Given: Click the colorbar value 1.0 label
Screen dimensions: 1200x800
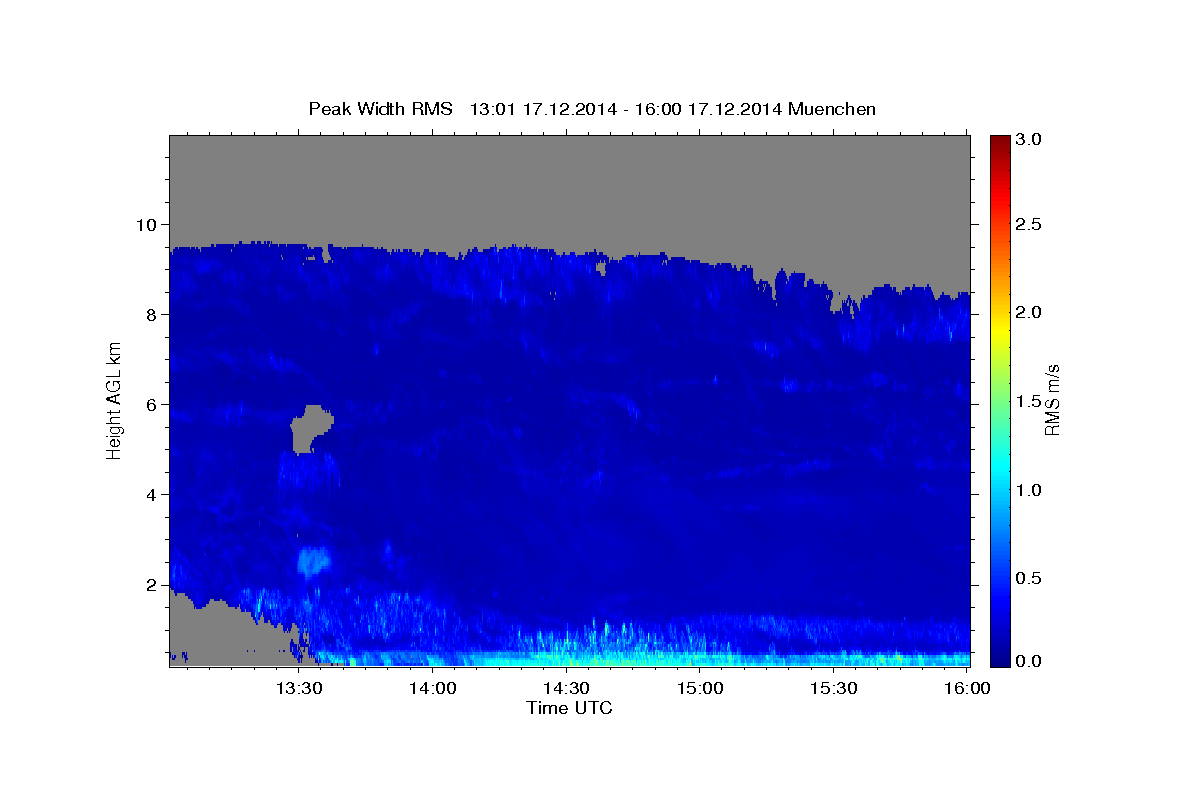Looking at the screenshot, I should tap(1028, 490).
